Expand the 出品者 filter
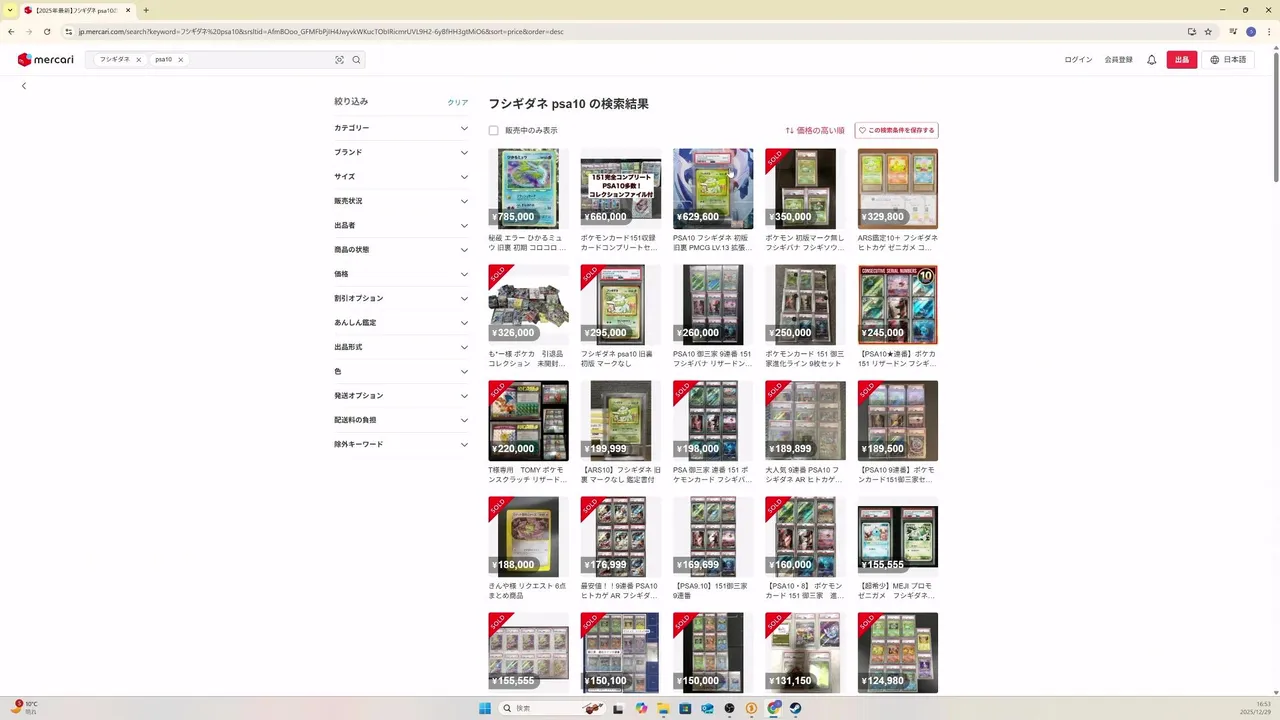 coord(401,225)
